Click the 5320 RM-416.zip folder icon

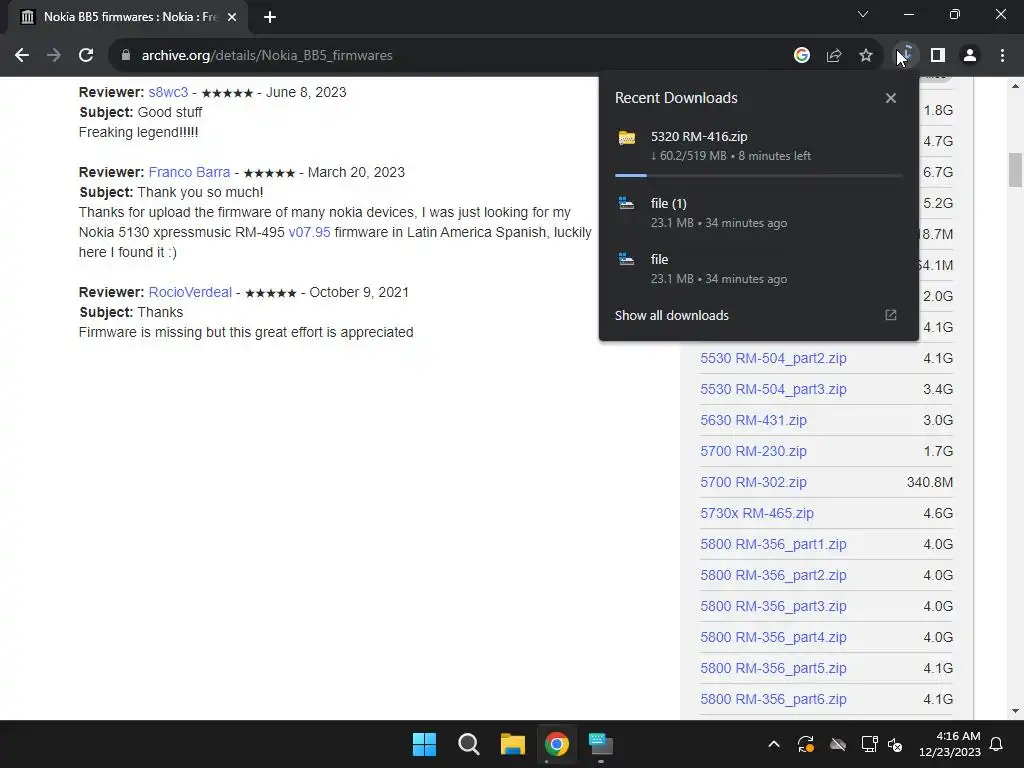[627, 138]
